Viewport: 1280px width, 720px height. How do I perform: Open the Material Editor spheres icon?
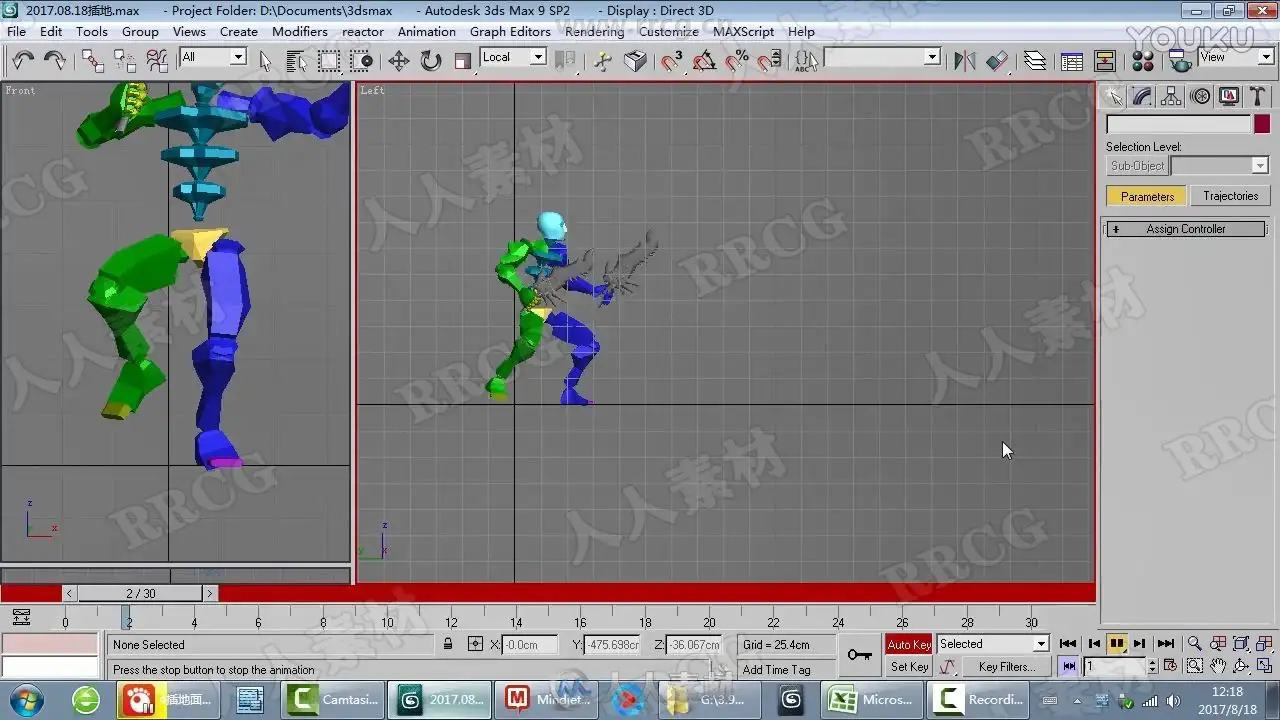1143,61
